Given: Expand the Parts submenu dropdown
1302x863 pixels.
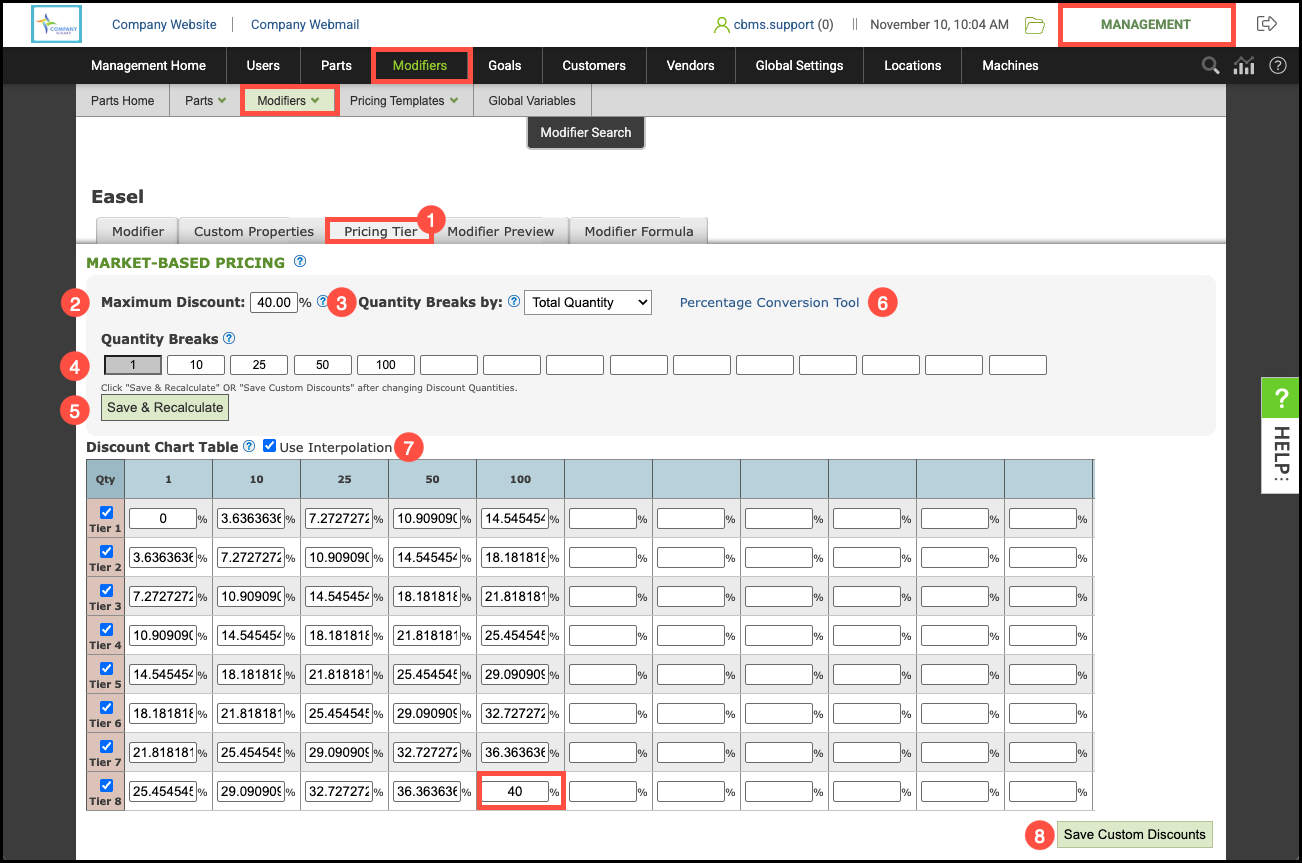Looking at the screenshot, I should point(206,101).
